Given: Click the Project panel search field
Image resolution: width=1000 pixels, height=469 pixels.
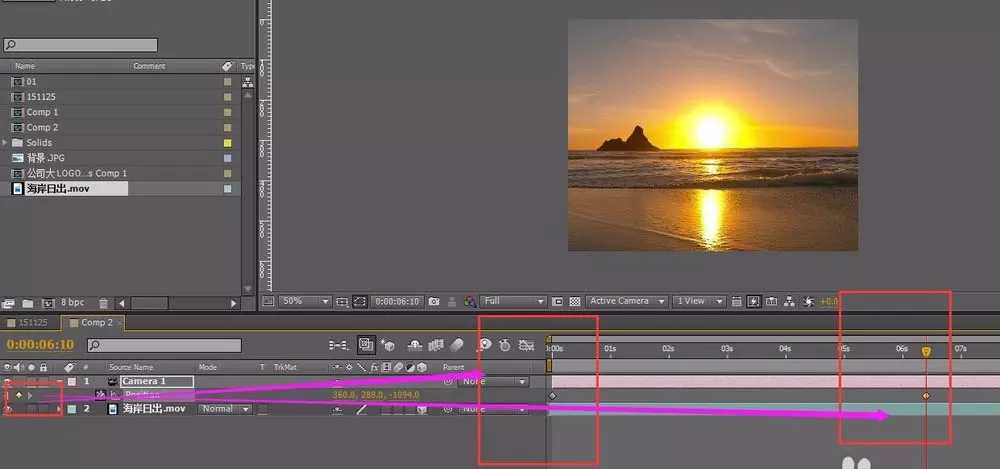Looking at the screenshot, I should (x=80, y=45).
